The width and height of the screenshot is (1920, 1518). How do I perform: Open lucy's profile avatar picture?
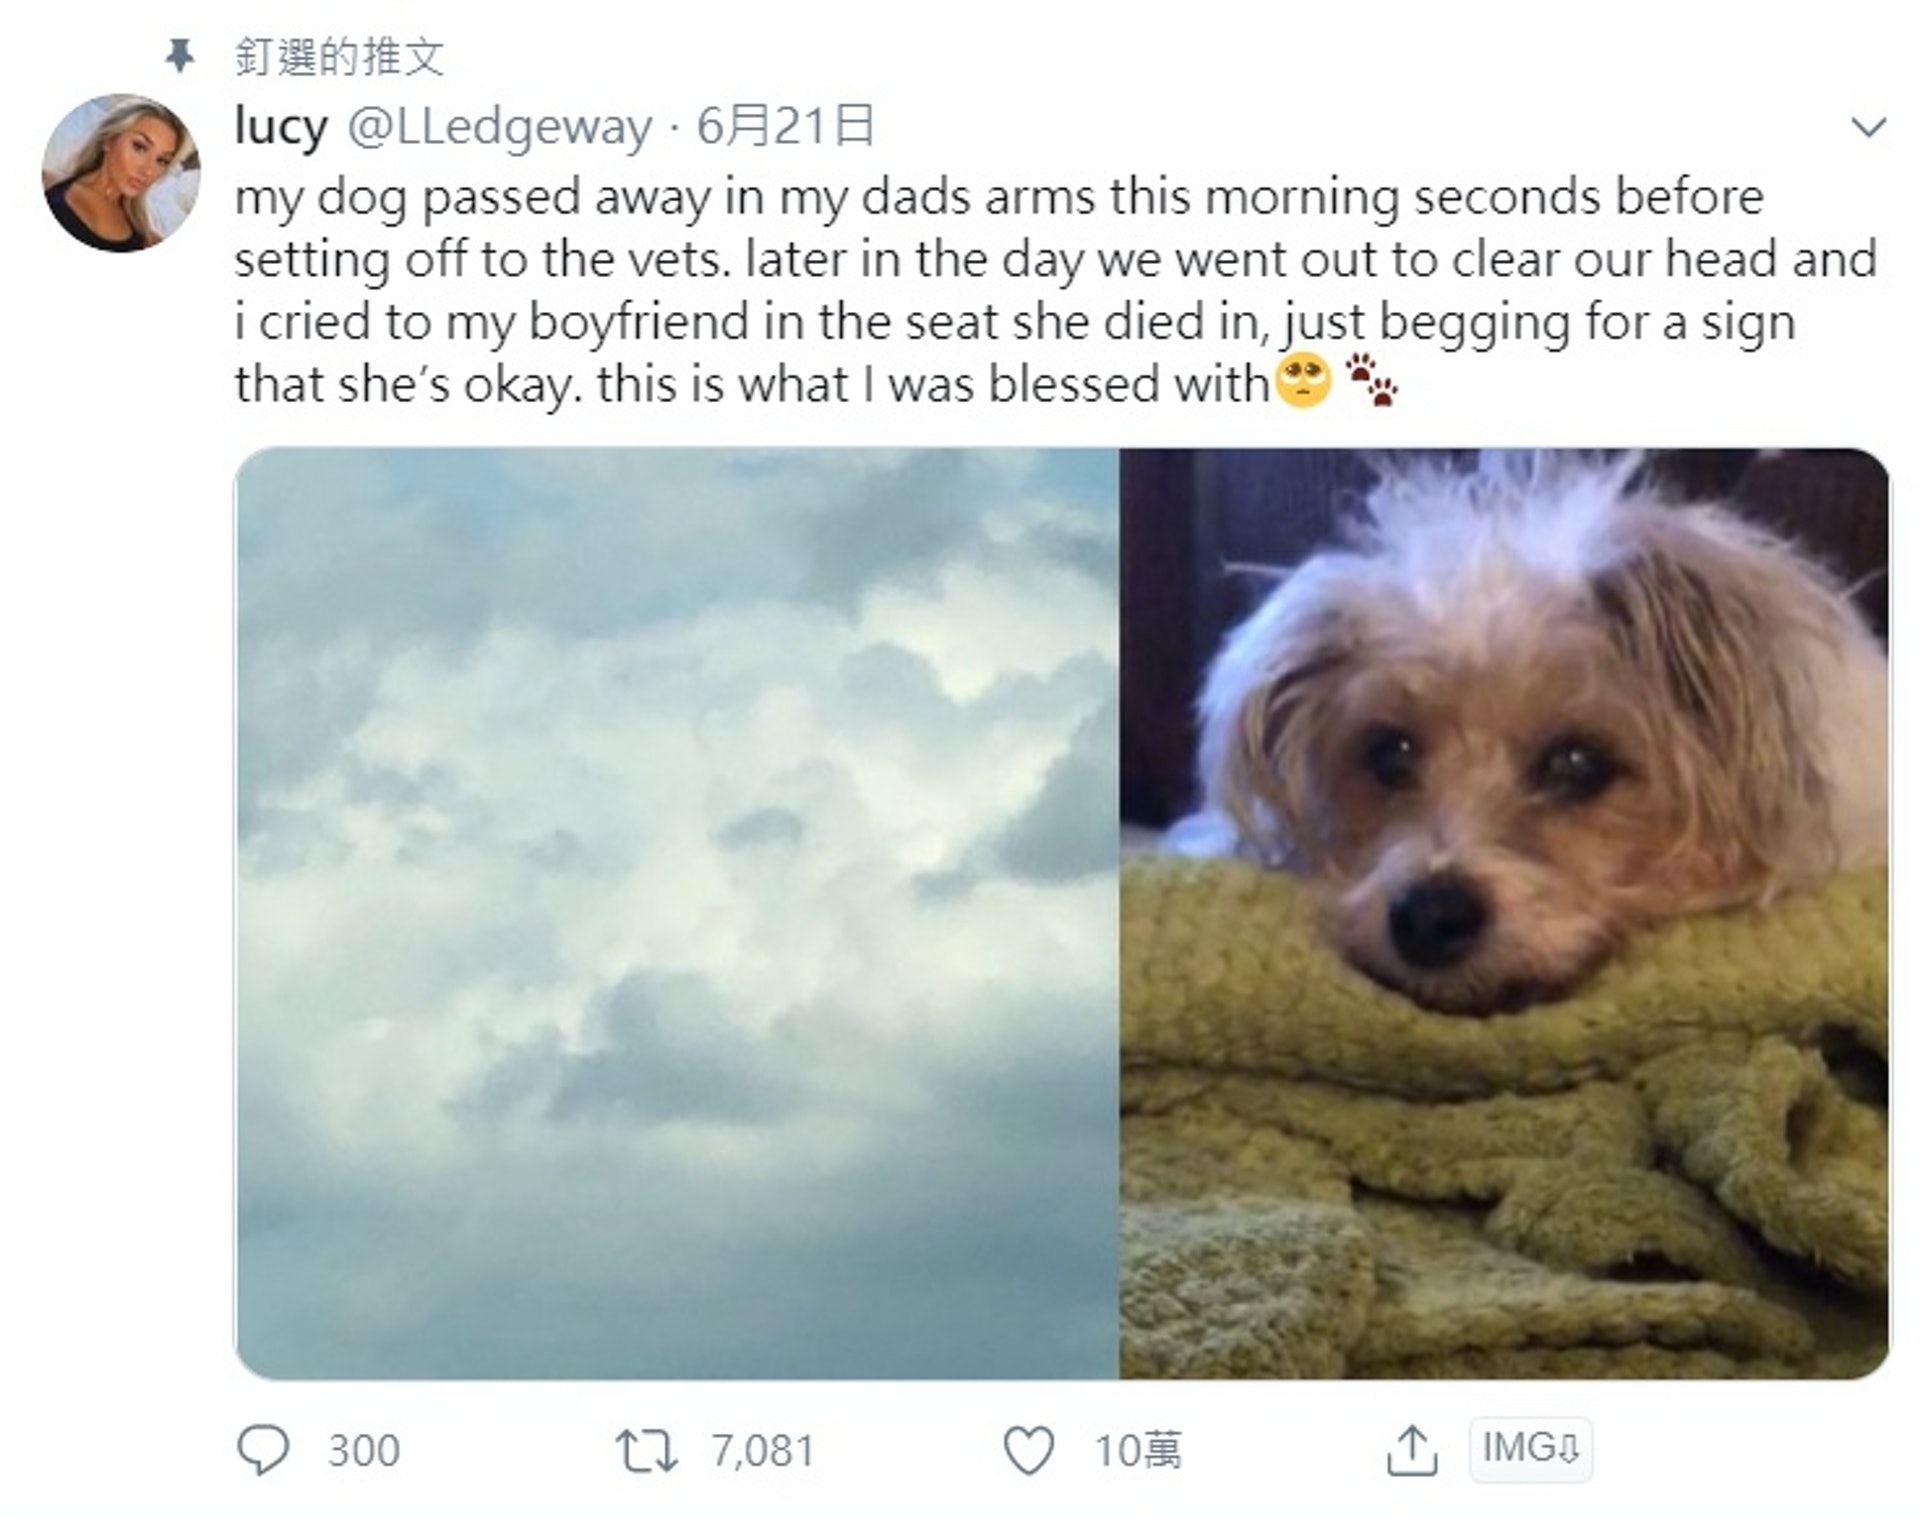click(x=121, y=173)
